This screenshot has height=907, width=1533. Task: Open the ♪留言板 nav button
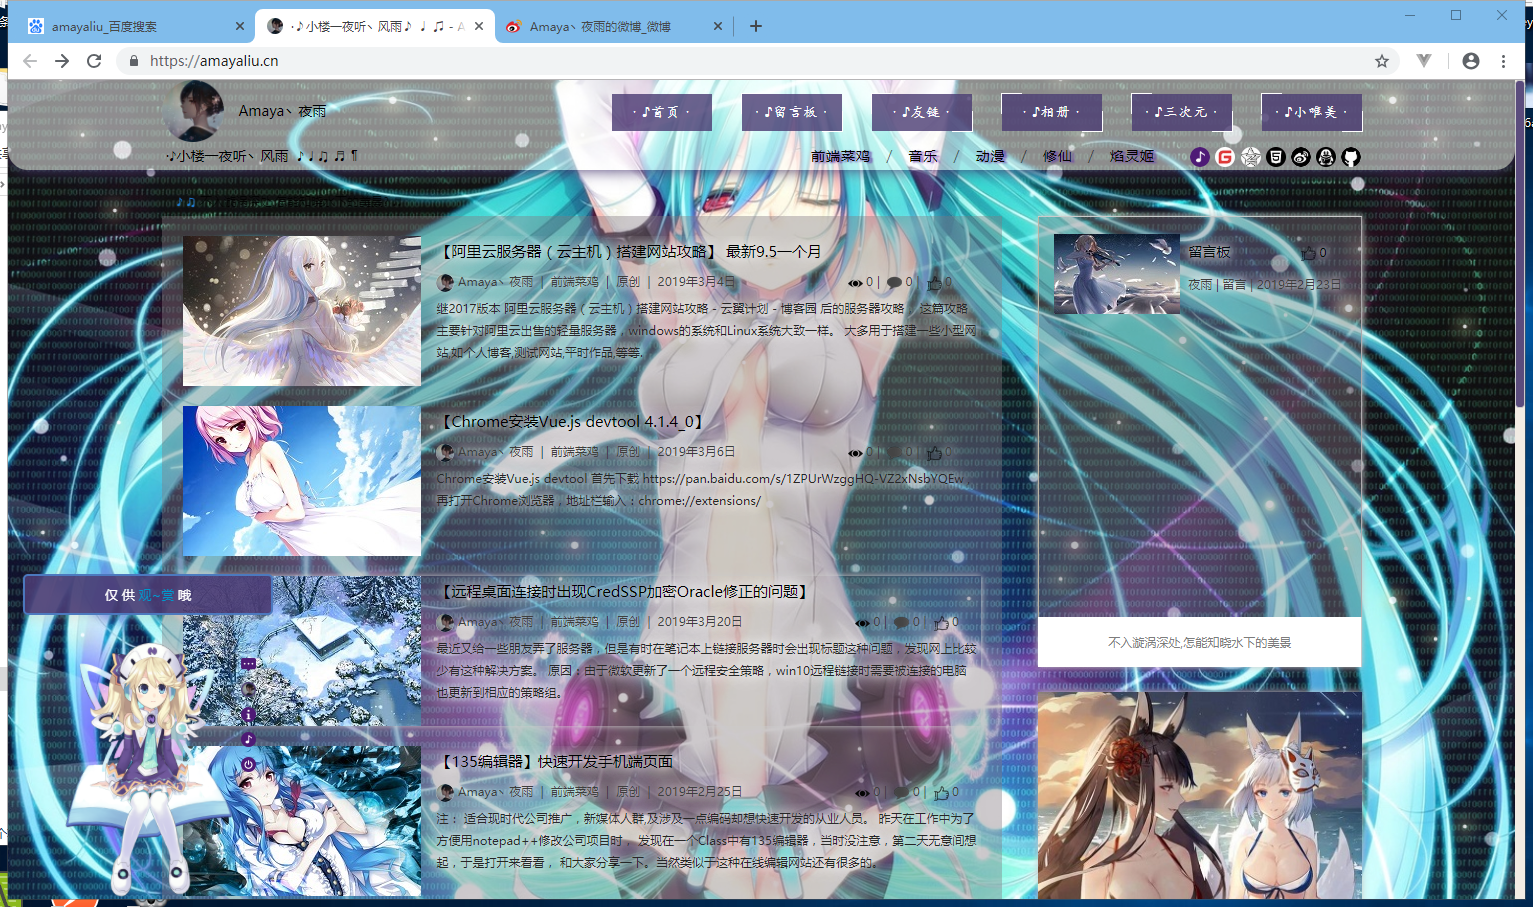pos(792,112)
